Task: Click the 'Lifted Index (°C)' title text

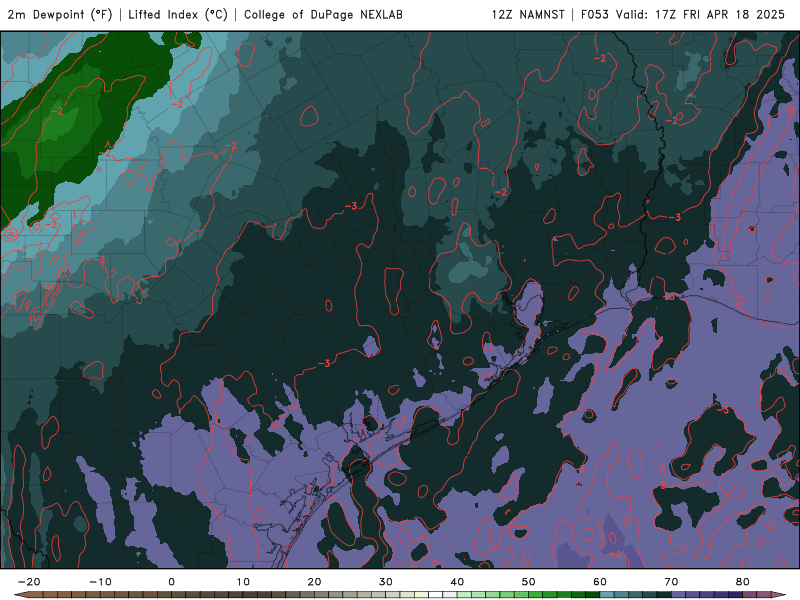Action: click(x=178, y=14)
